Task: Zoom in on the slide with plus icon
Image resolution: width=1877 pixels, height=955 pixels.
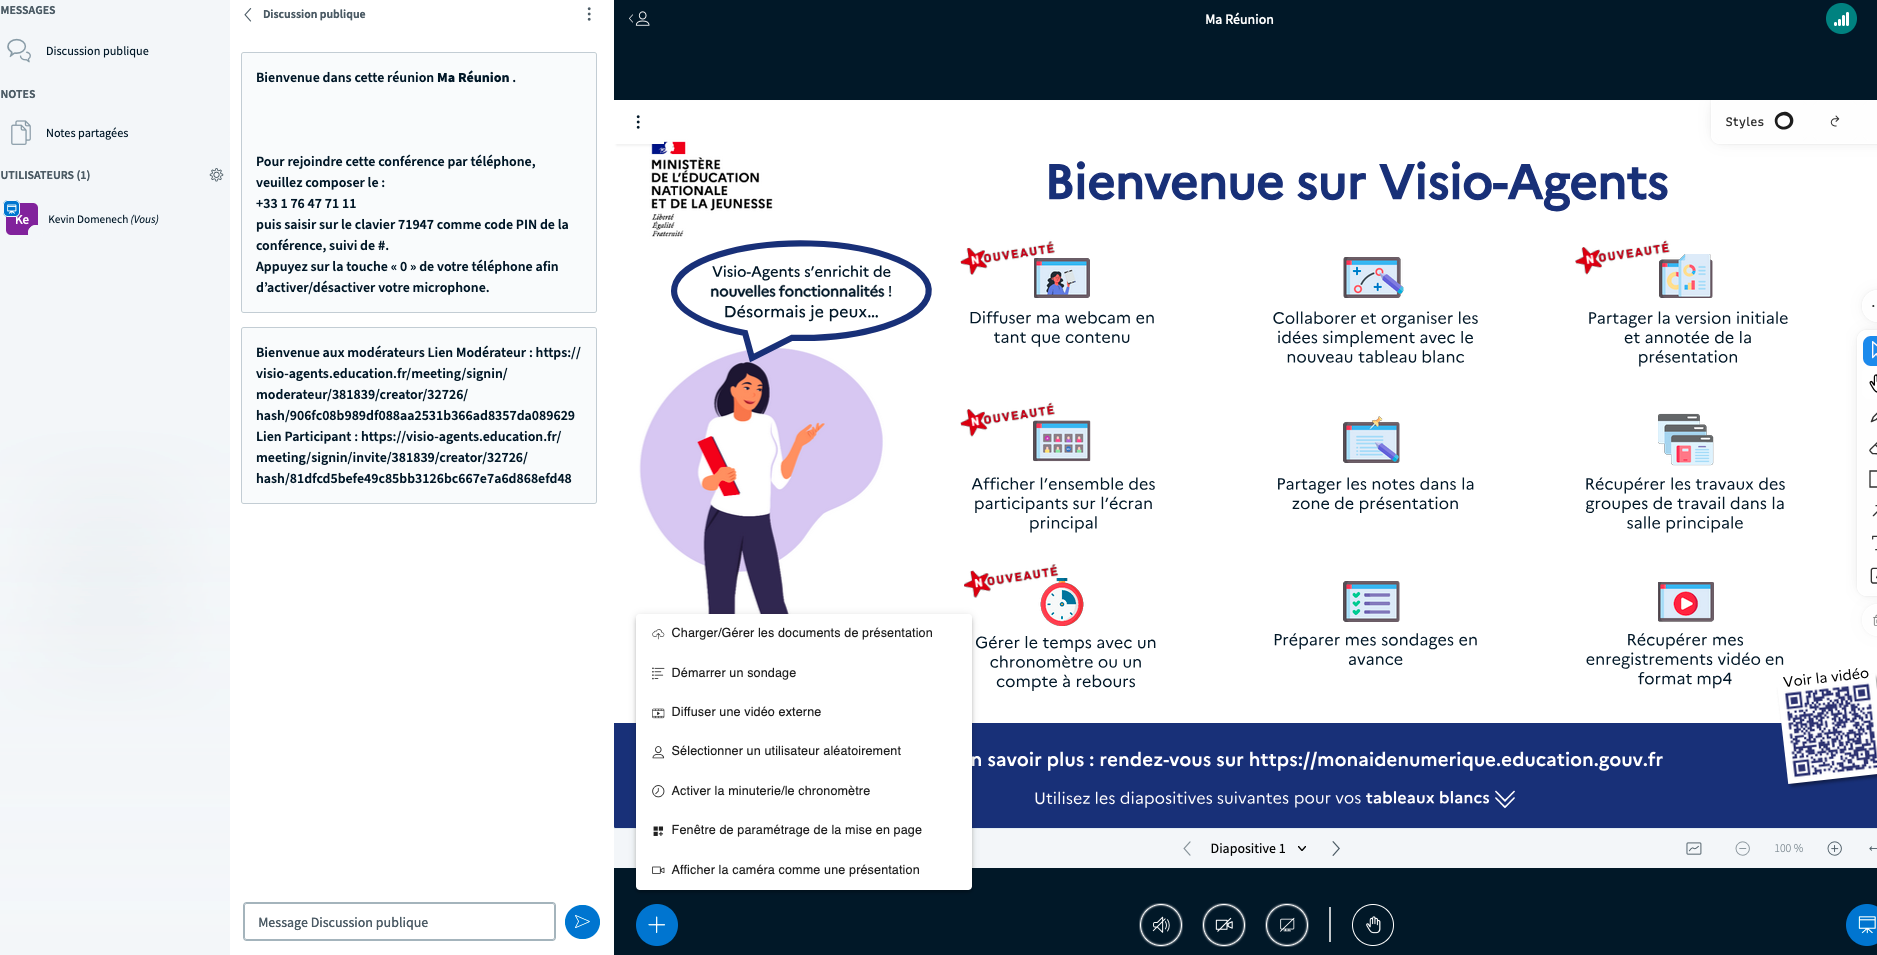Action: [1834, 848]
